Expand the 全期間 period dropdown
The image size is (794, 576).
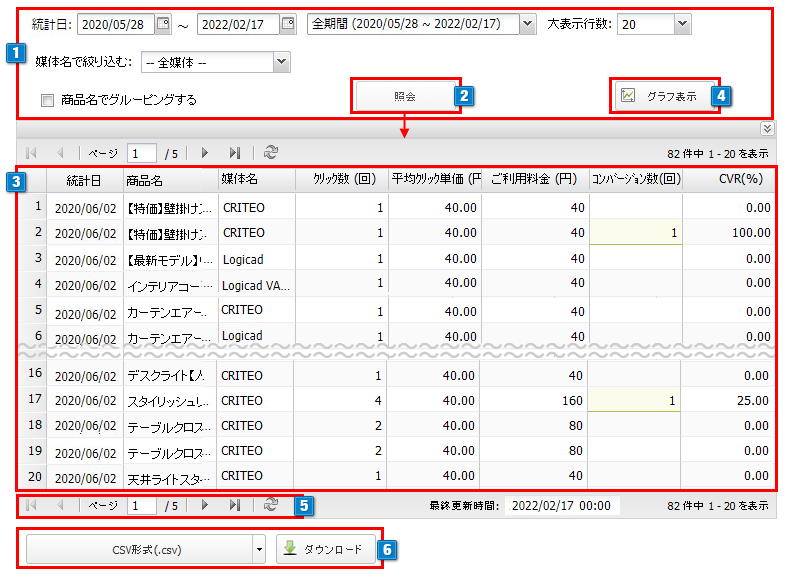click(x=528, y=24)
